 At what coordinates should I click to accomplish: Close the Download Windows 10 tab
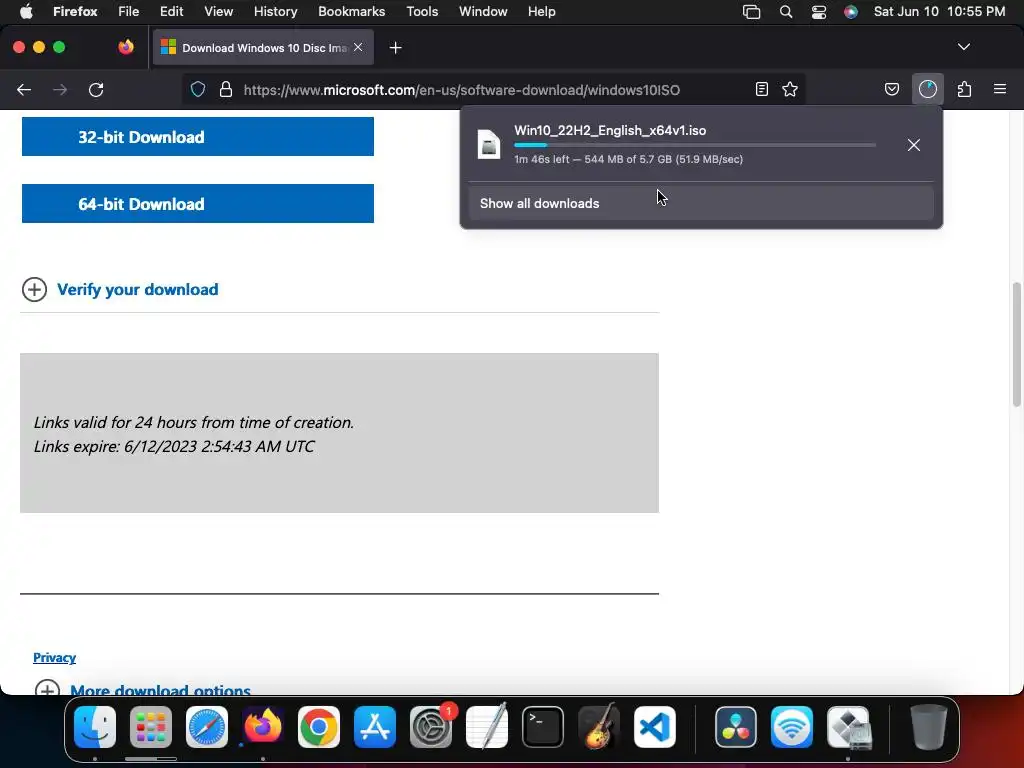[x=358, y=47]
